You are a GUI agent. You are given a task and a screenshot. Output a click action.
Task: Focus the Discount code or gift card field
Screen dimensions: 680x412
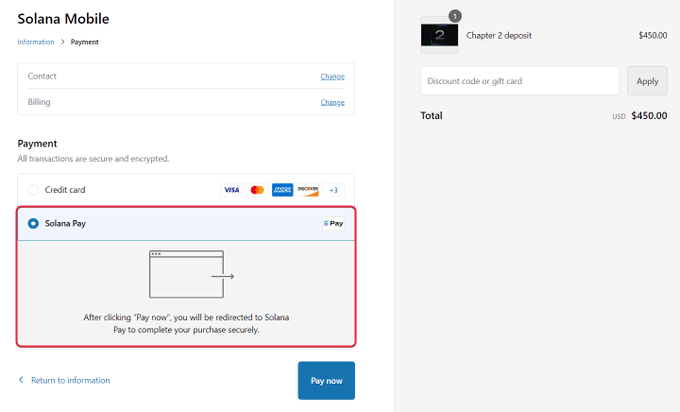(x=520, y=81)
